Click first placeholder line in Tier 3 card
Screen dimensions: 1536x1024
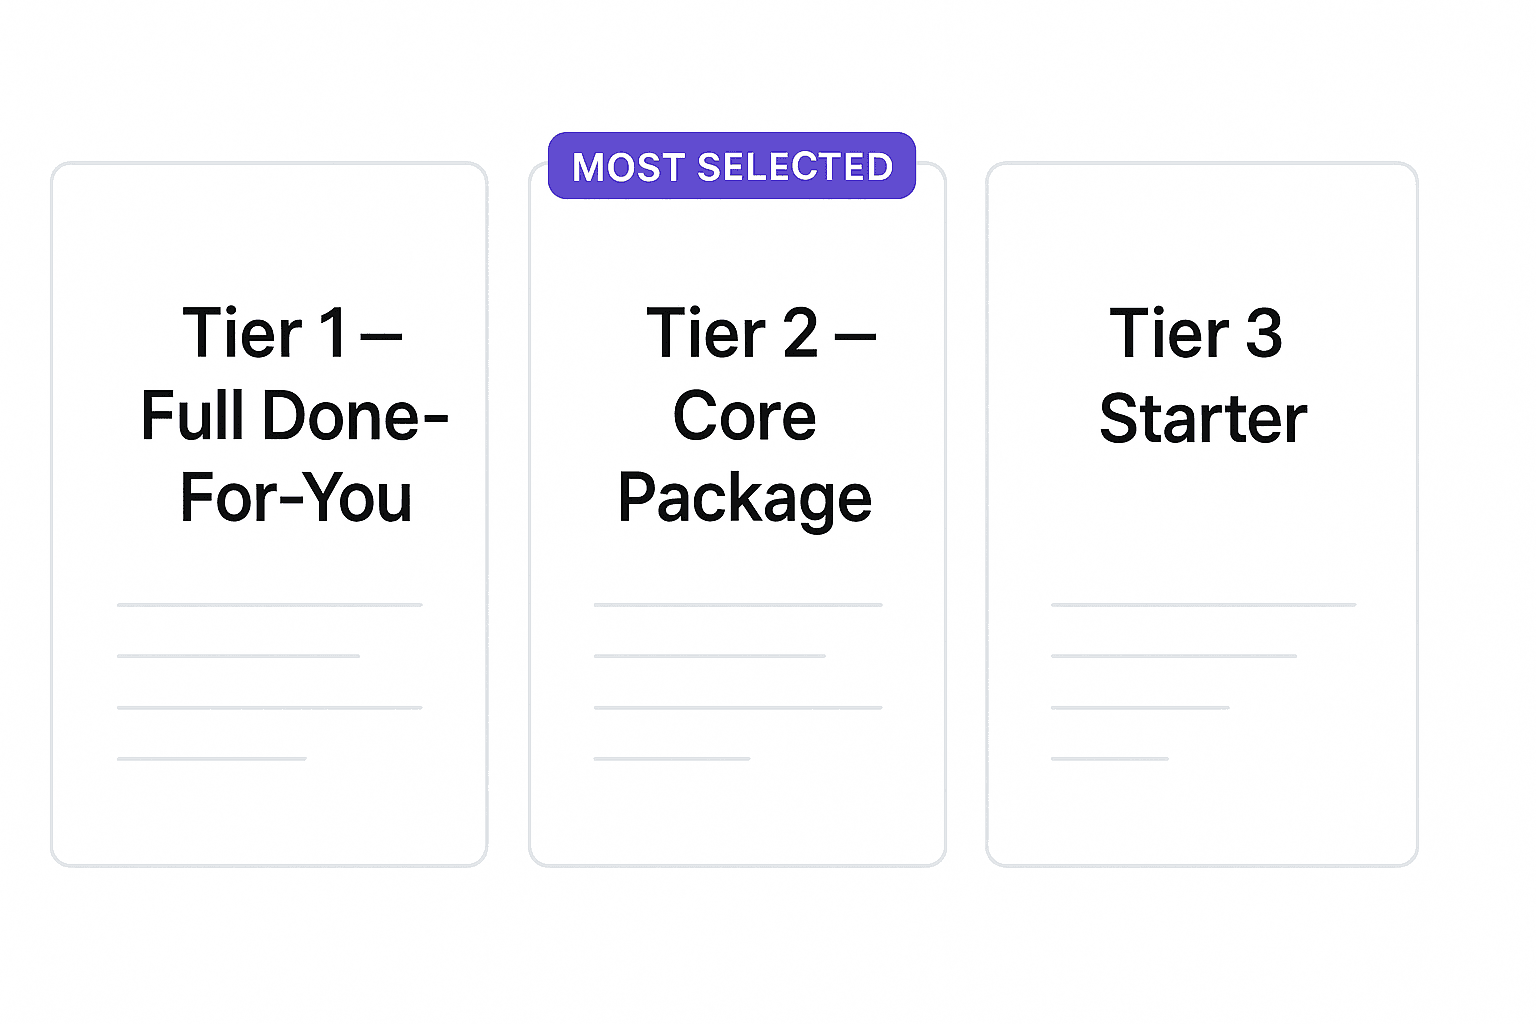pyautogui.click(x=1203, y=605)
